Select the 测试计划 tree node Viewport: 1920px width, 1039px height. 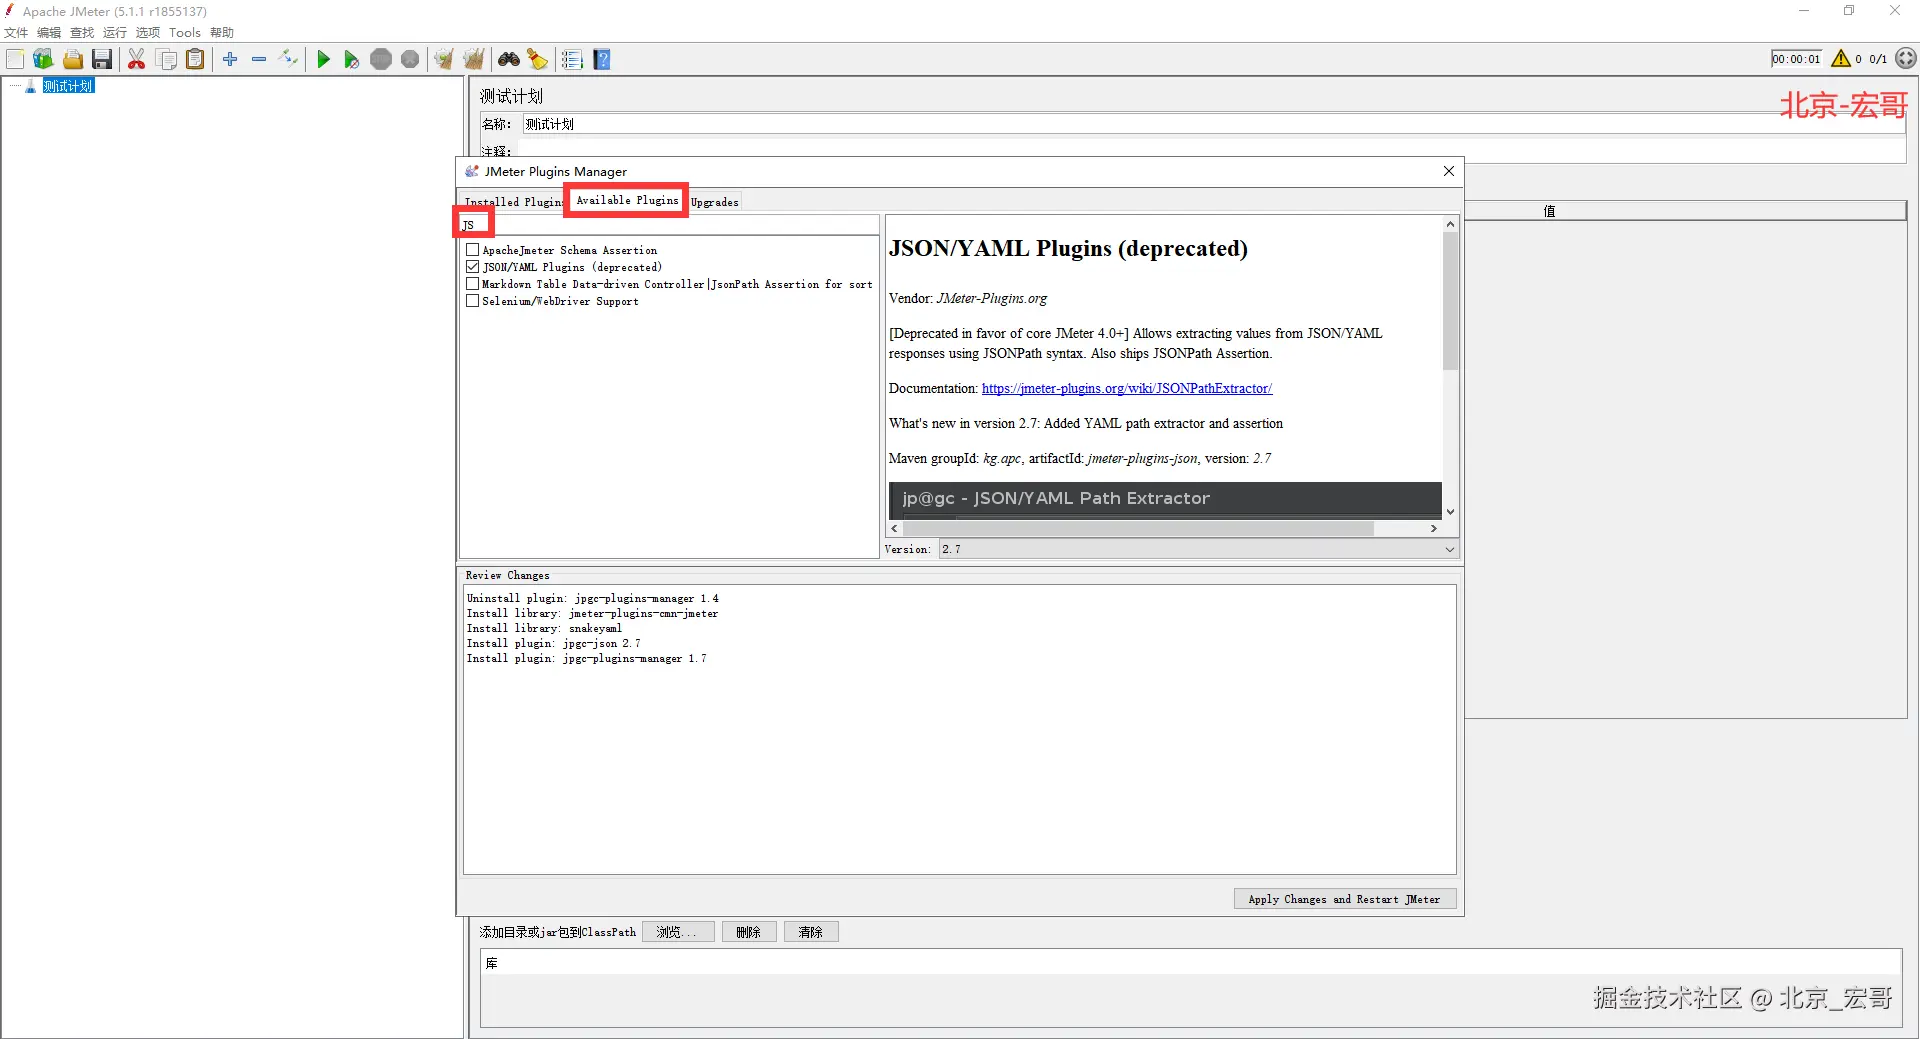click(68, 86)
